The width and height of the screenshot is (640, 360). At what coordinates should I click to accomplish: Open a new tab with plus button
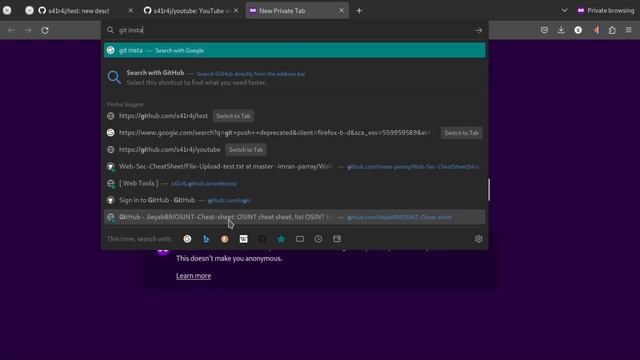[x=359, y=11]
